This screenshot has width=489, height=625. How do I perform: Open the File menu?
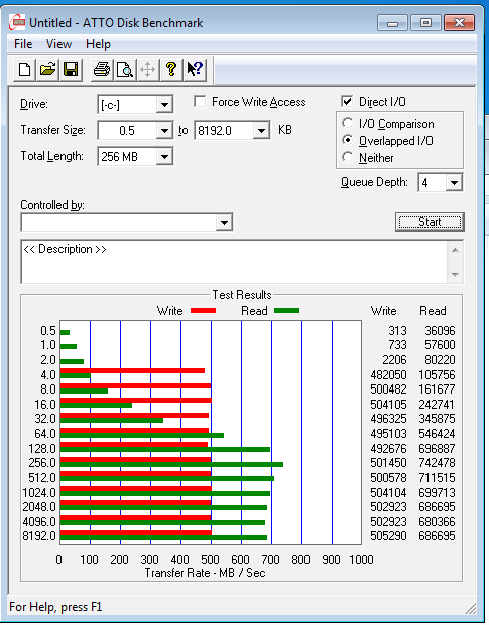click(23, 44)
